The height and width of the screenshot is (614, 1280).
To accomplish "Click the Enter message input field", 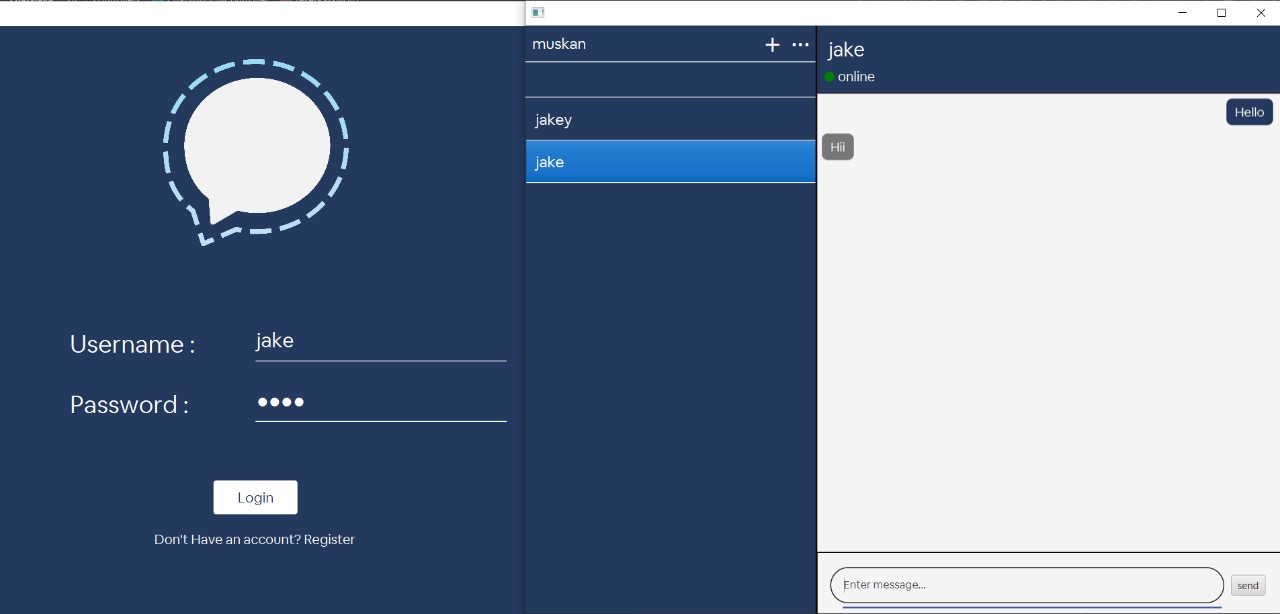I will coord(1025,584).
